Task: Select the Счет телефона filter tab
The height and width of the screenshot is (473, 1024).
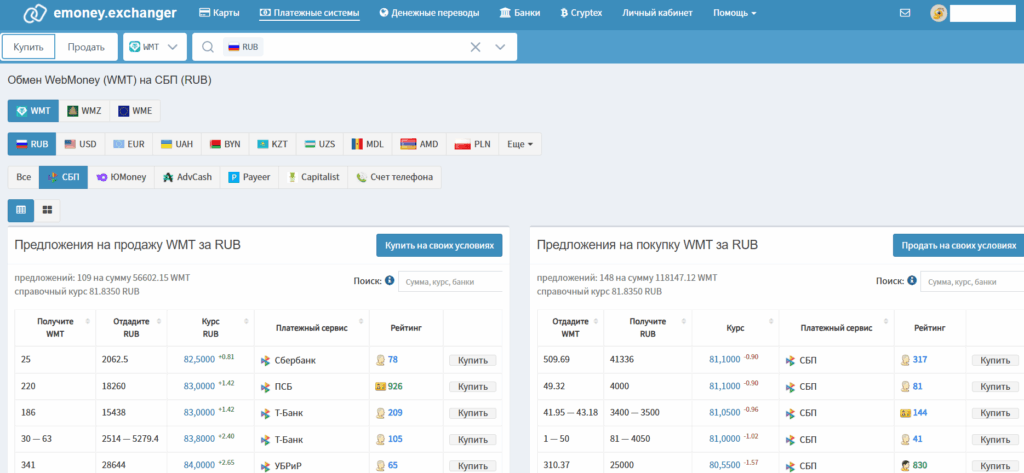Action: tap(394, 177)
